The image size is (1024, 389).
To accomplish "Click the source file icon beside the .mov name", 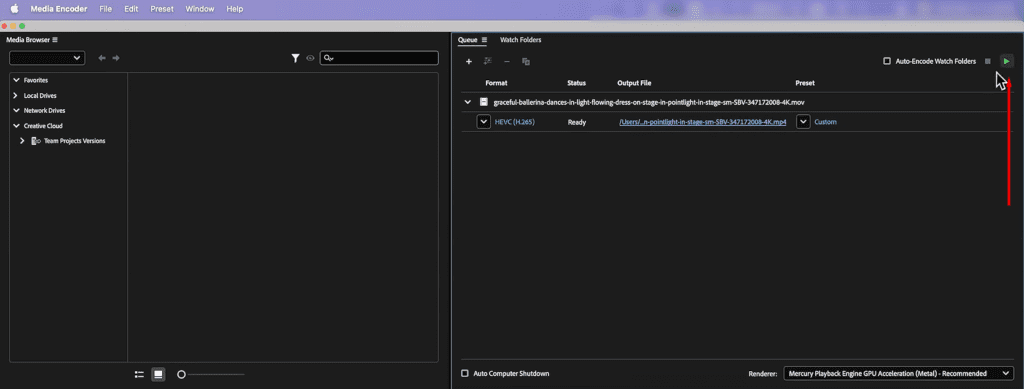I will (x=483, y=102).
